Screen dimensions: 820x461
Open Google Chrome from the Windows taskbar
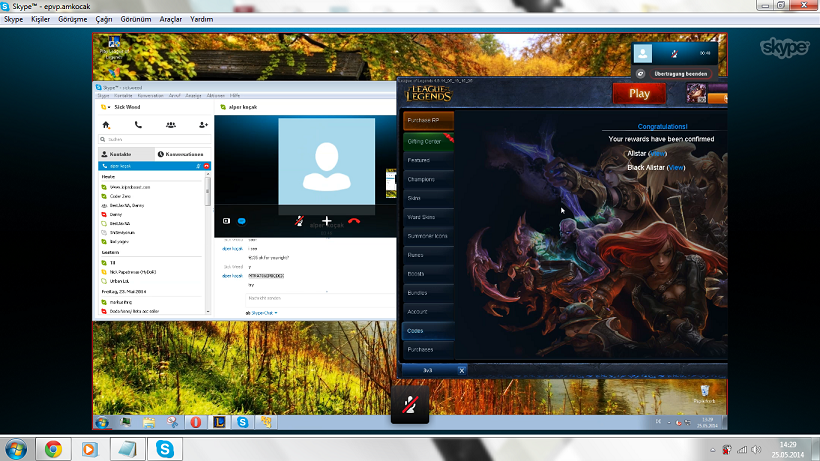tap(53, 449)
